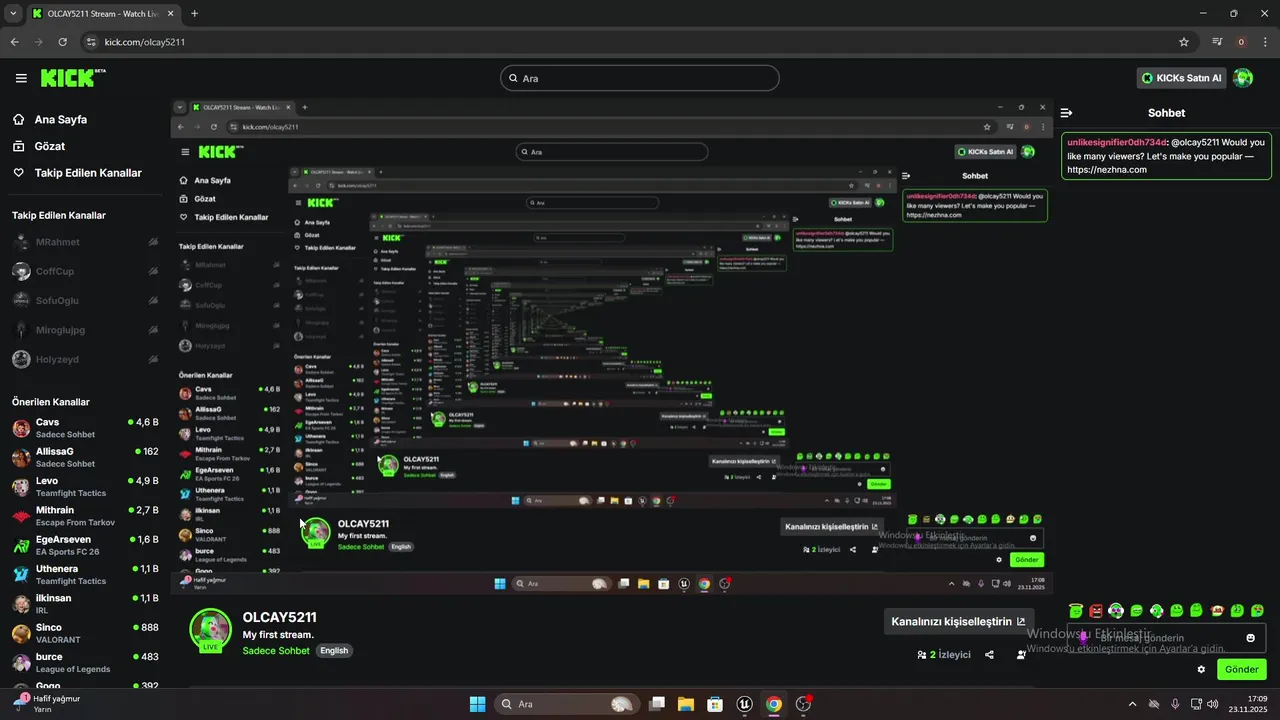Open followed channel MRahmet in the outer sidebar

[x=85, y=242]
